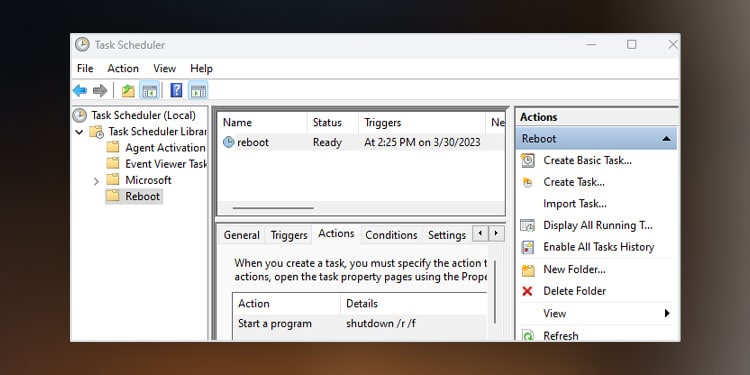Select Task Scheduler (Local) root node

143,115
